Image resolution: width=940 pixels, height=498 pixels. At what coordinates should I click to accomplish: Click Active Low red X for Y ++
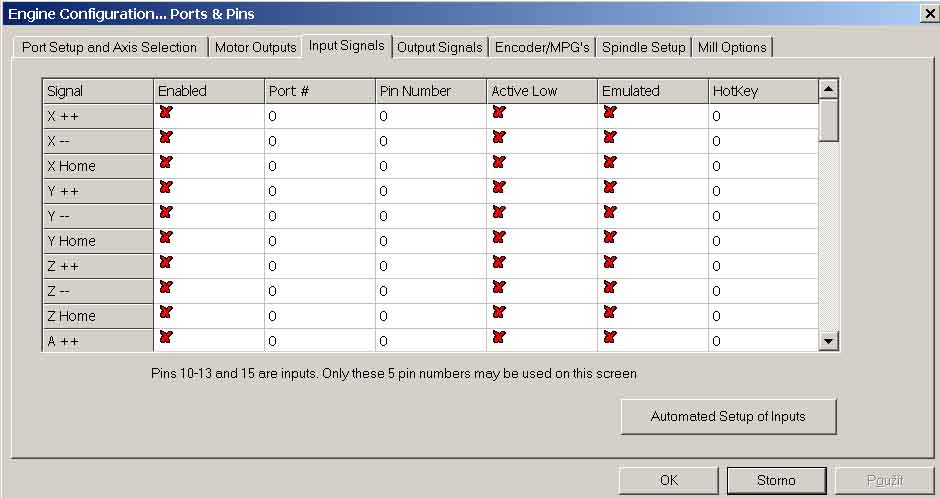[x=499, y=188]
